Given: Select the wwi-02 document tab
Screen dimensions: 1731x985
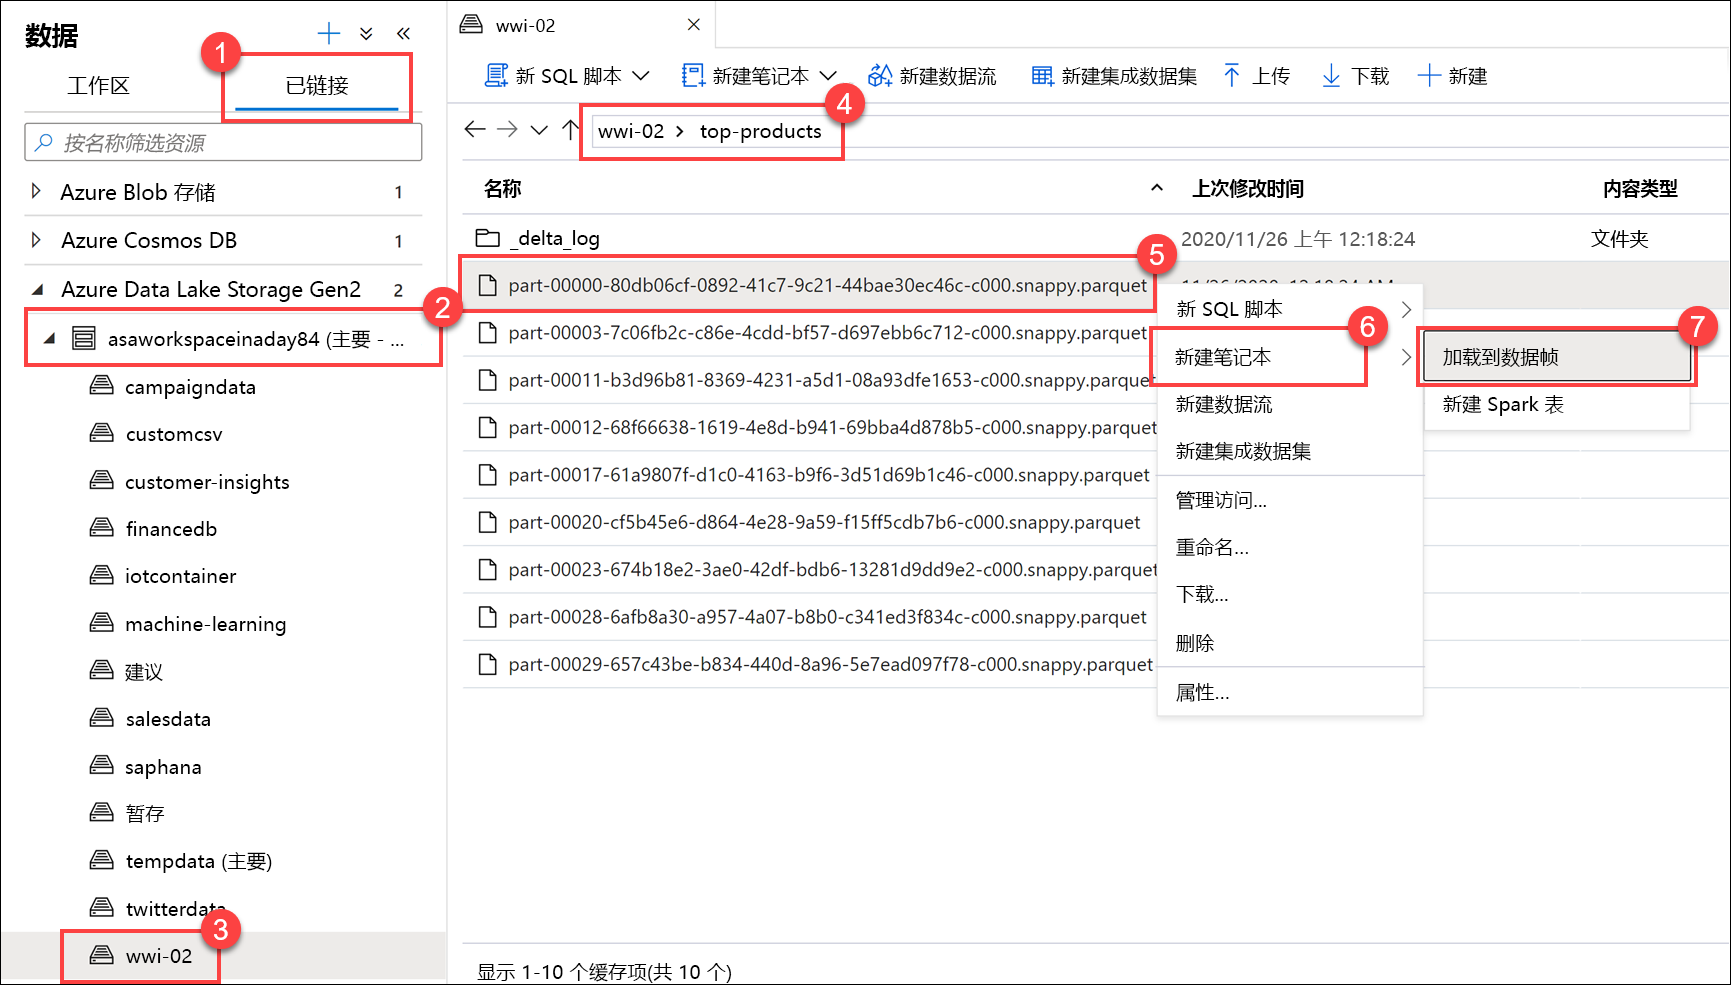Looking at the screenshot, I should pyautogui.click(x=525, y=25).
